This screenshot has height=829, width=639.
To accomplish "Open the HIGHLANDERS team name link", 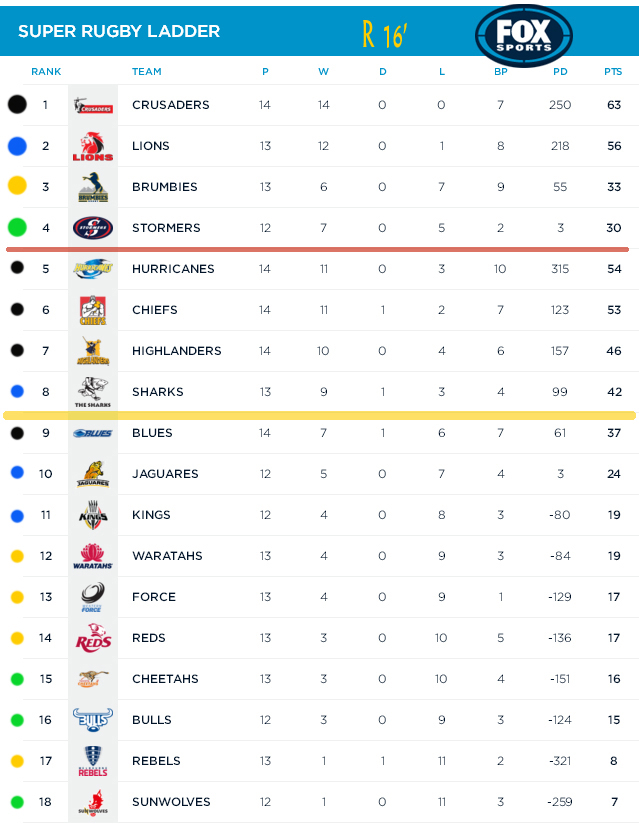I will click(x=177, y=351).
